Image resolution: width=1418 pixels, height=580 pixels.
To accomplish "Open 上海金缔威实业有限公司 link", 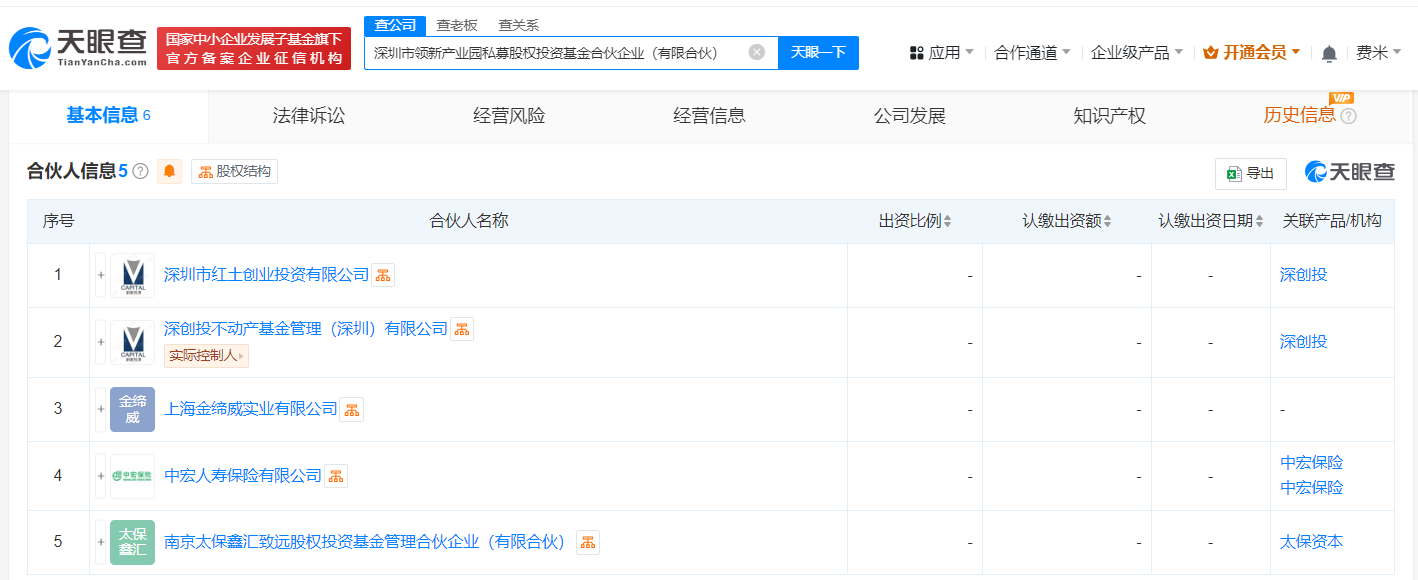I will click(x=250, y=409).
